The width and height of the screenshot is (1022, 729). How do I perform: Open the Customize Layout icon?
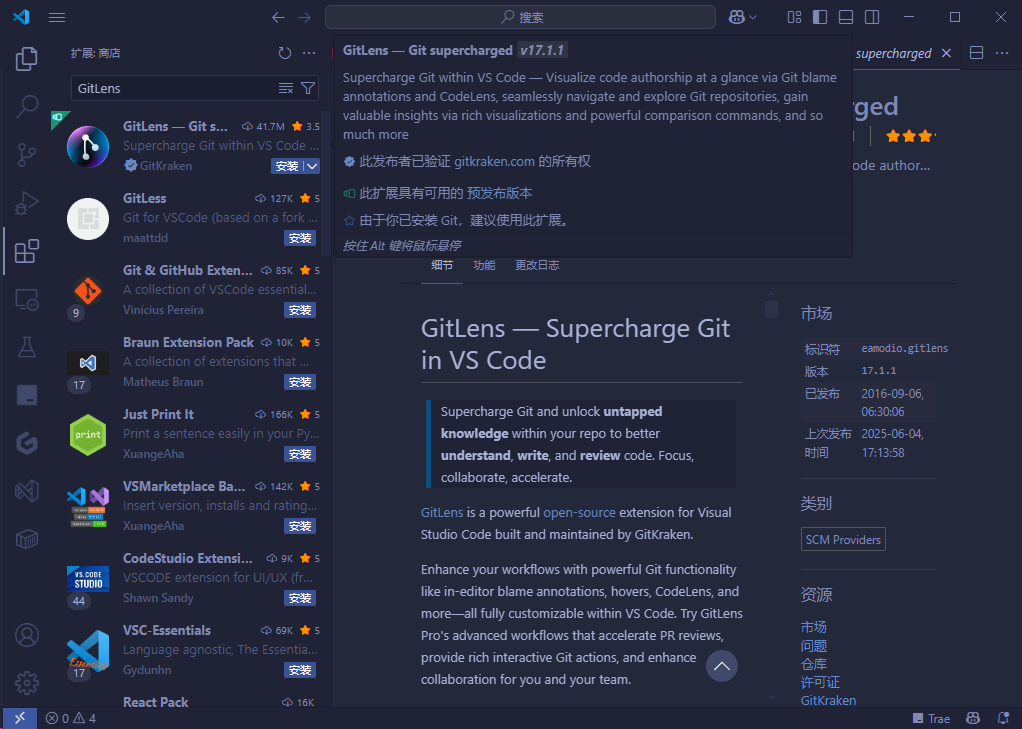(x=795, y=18)
